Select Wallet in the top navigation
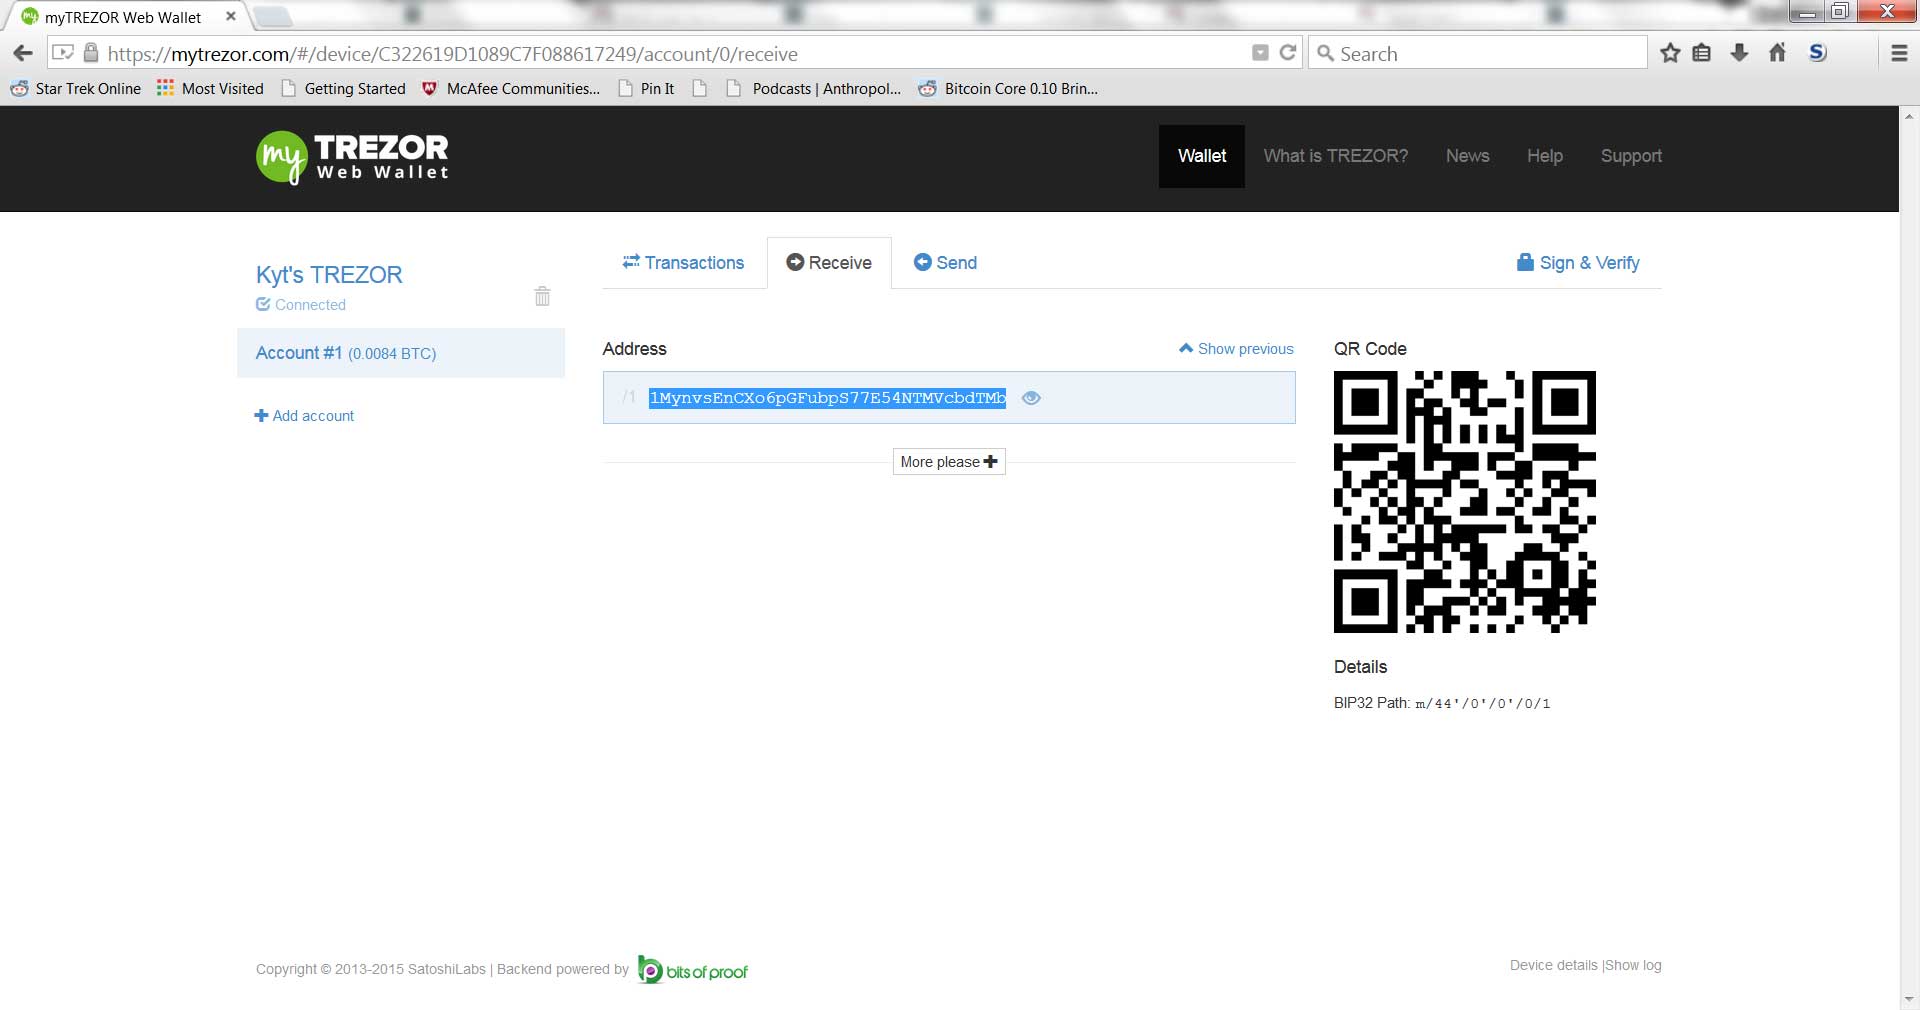The height and width of the screenshot is (1010, 1920). tap(1202, 156)
